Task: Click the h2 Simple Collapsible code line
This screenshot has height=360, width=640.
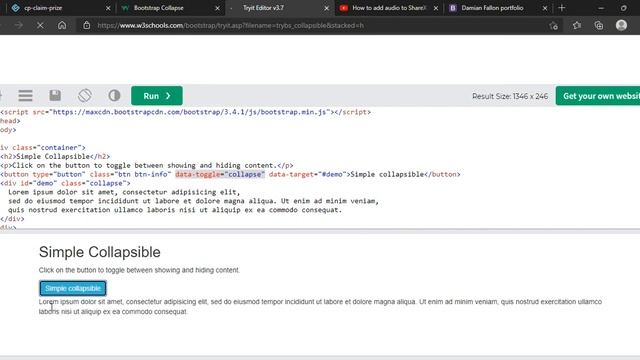Action: pos(55,156)
